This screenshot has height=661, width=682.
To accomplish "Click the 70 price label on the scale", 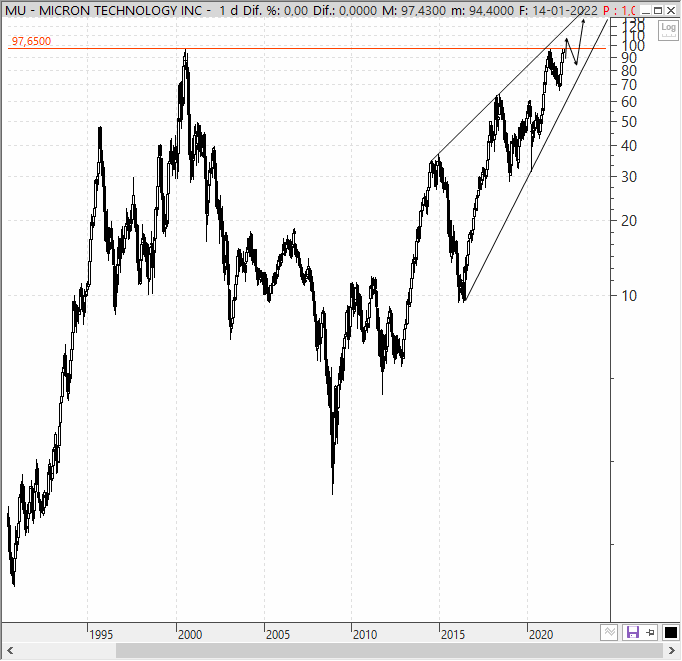I will coord(629,85).
